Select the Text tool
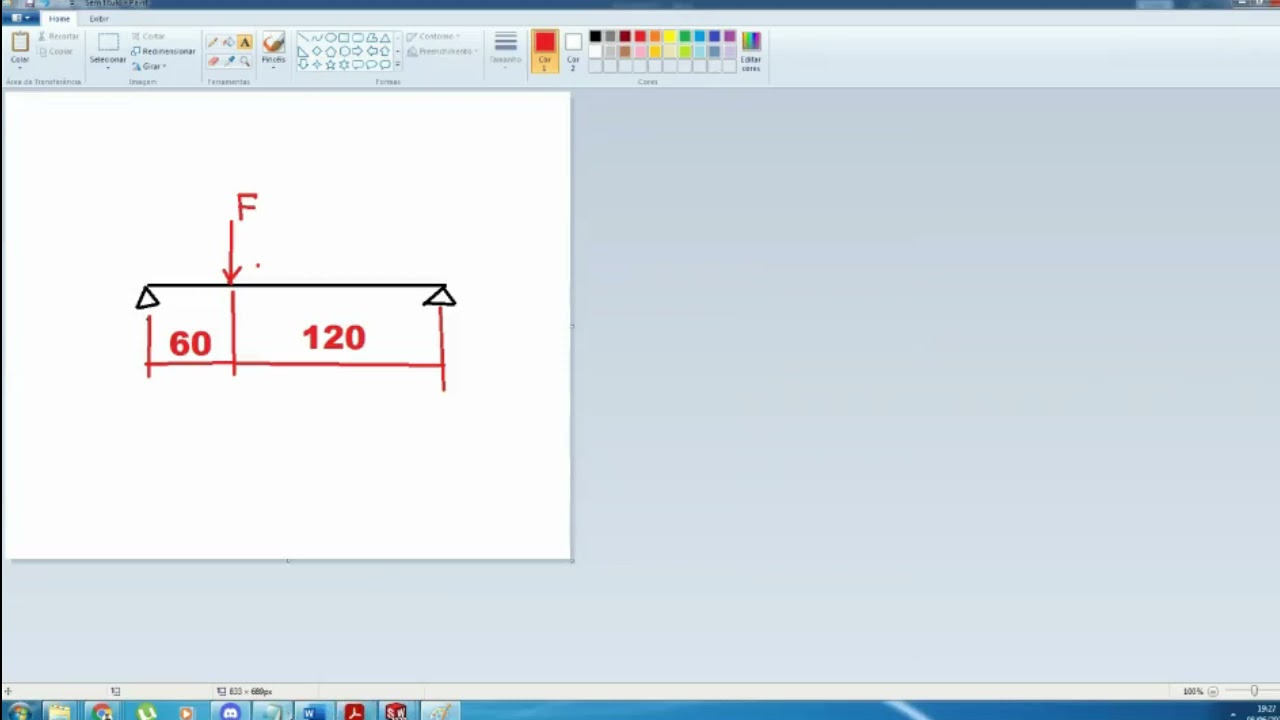The image size is (1280, 720). (x=245, y=42)
